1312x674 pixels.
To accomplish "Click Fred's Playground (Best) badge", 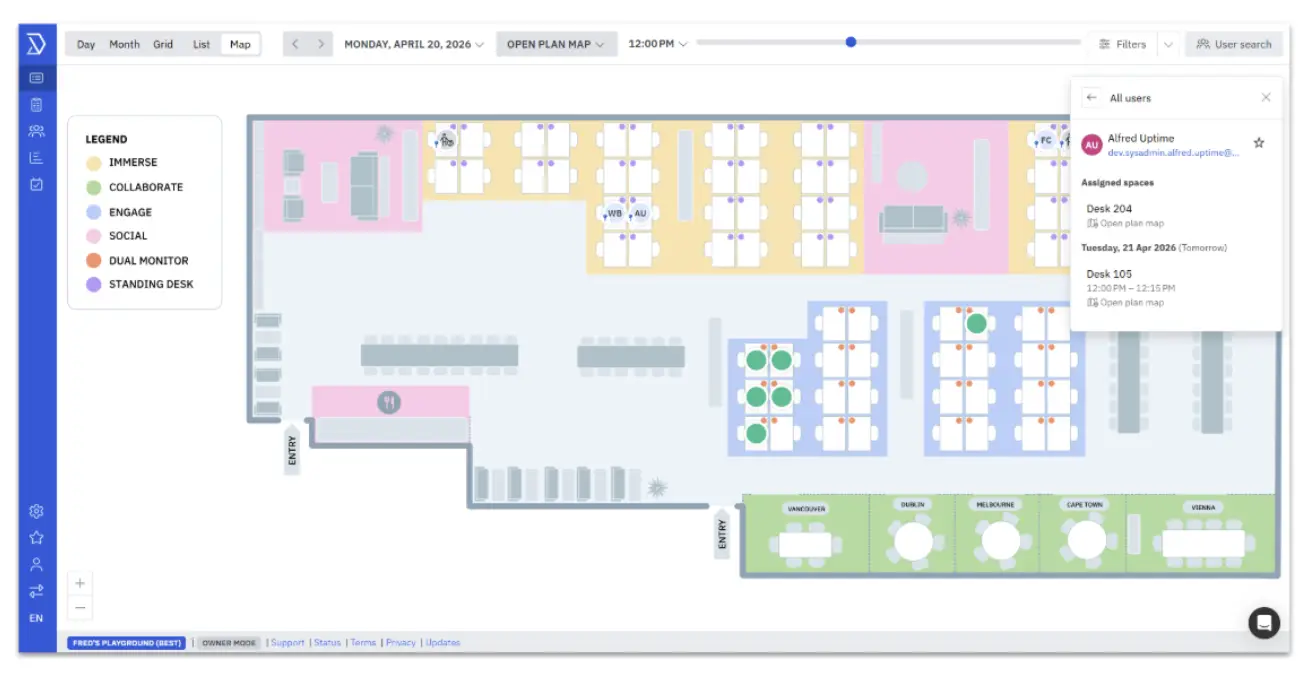I will (126, 643).
